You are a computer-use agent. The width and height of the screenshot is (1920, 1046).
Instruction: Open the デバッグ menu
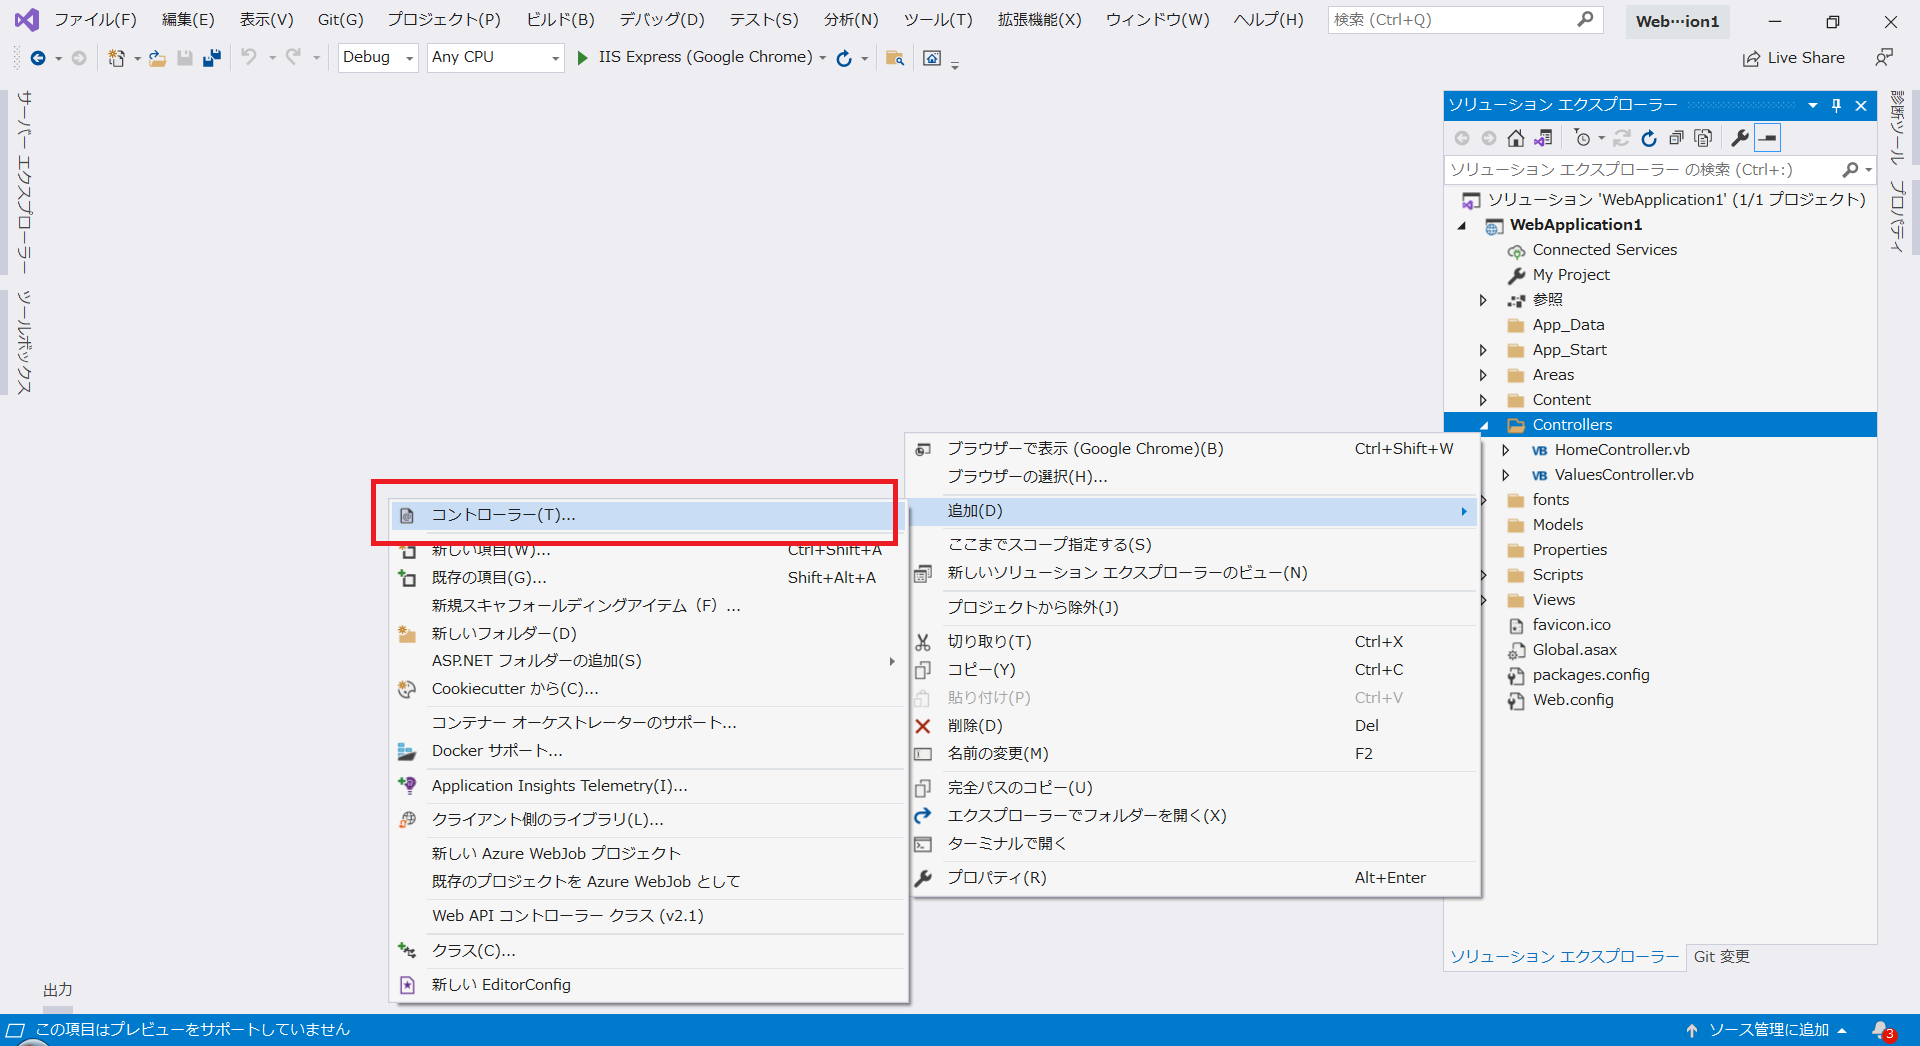(659, 18)
